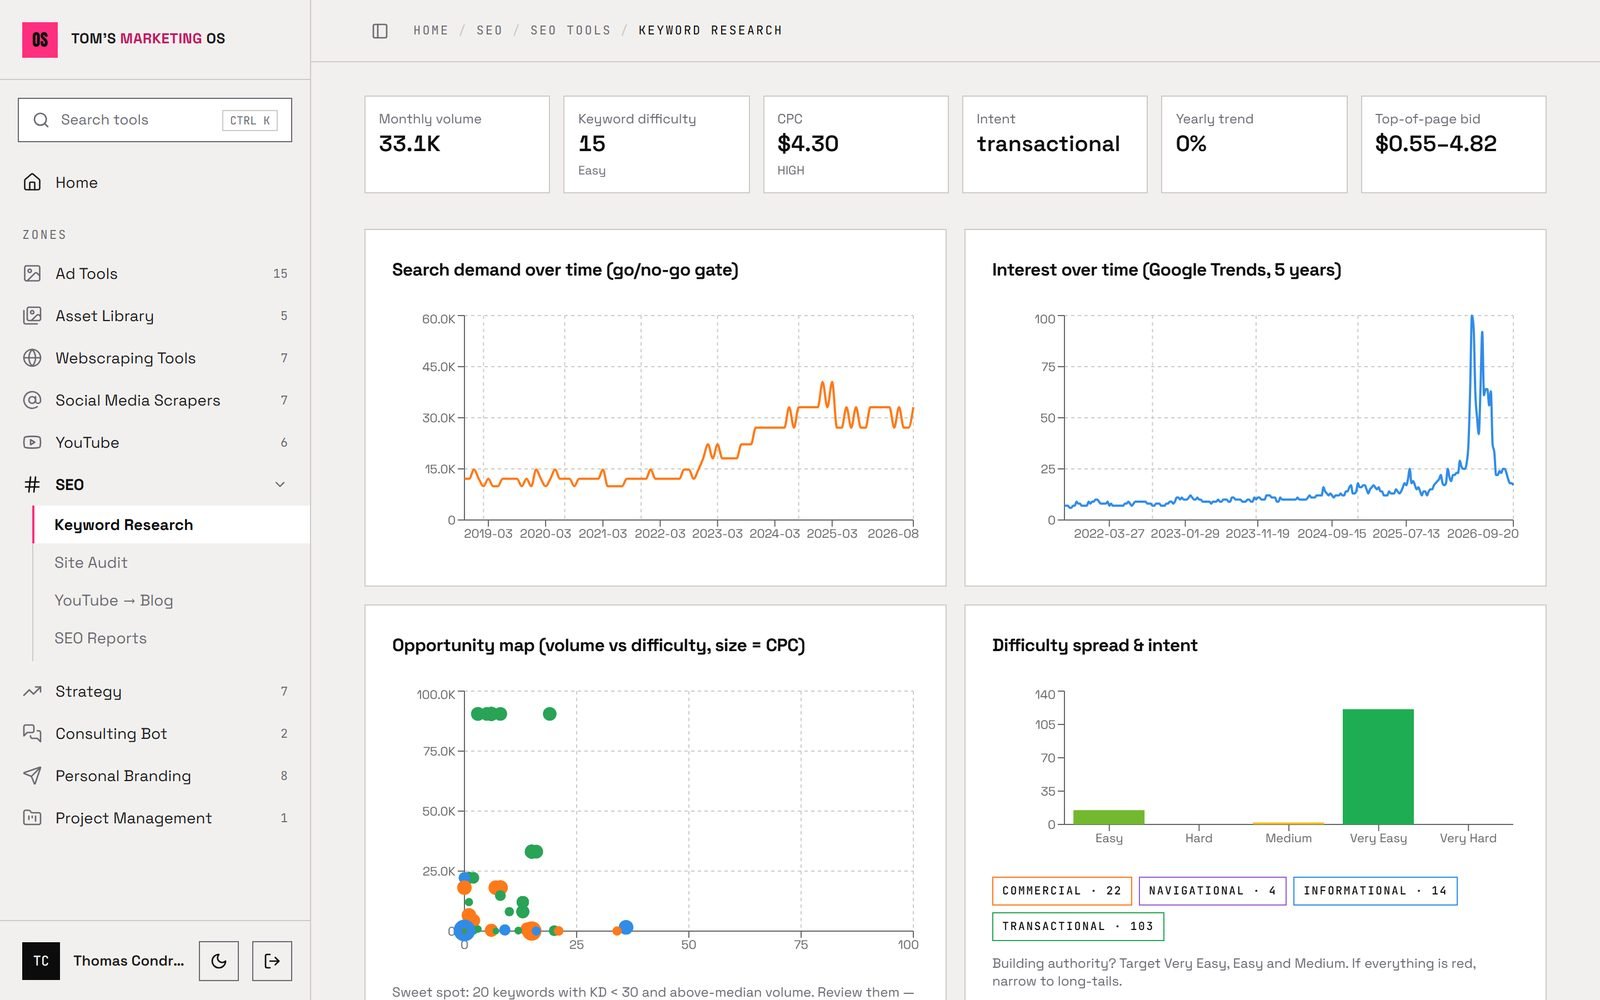
Task: Click the Project Management label
Action: 133,818
